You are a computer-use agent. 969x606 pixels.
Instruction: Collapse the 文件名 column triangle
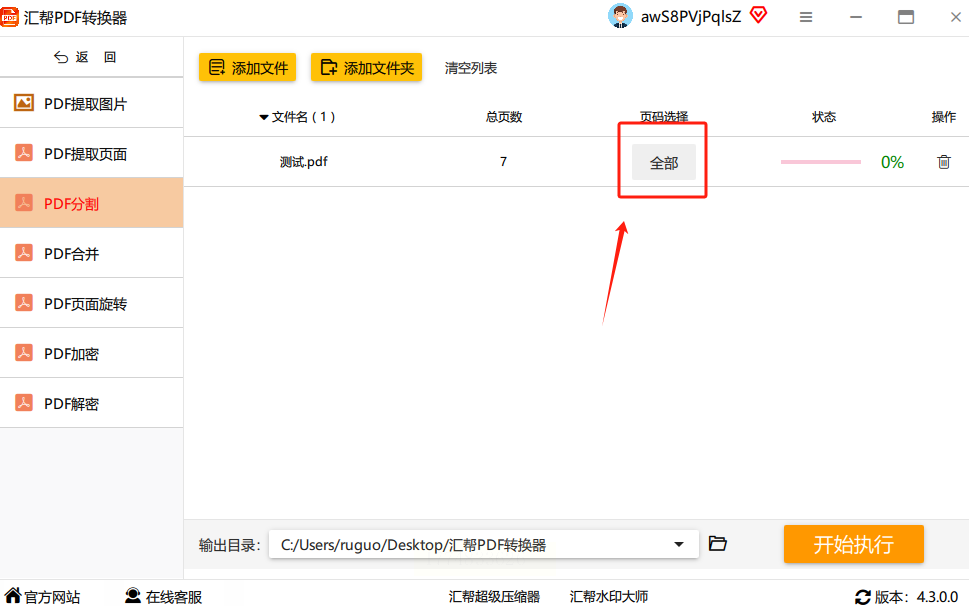coord(264,117)
